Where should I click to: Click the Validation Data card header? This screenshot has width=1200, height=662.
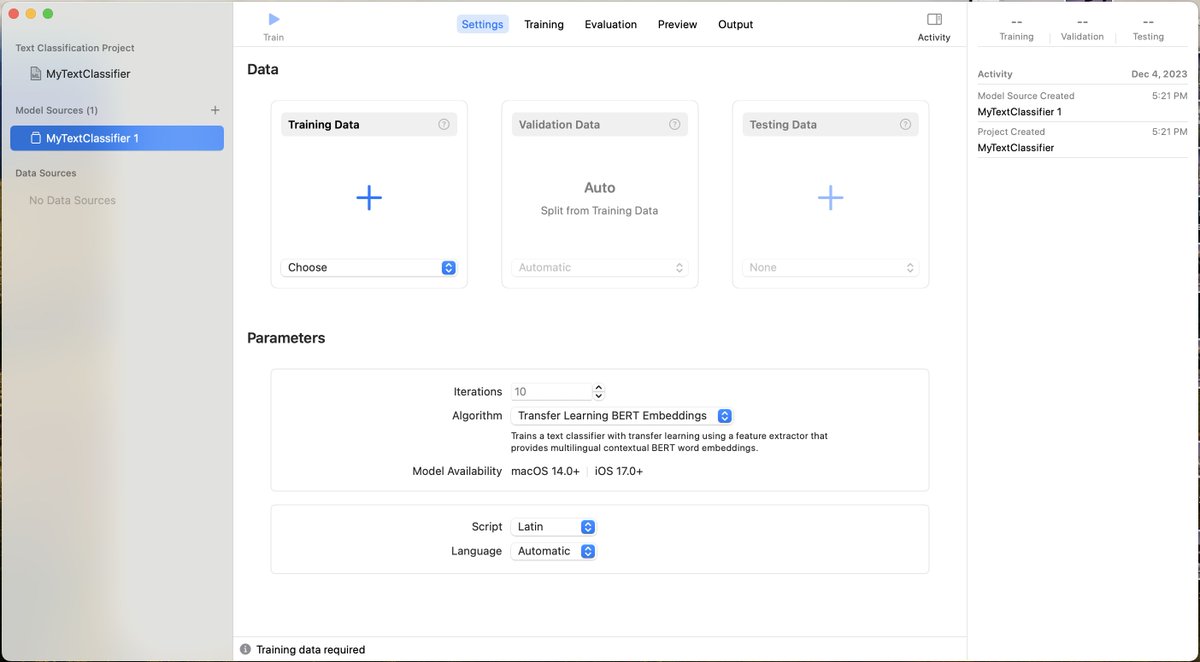point(600,125)
